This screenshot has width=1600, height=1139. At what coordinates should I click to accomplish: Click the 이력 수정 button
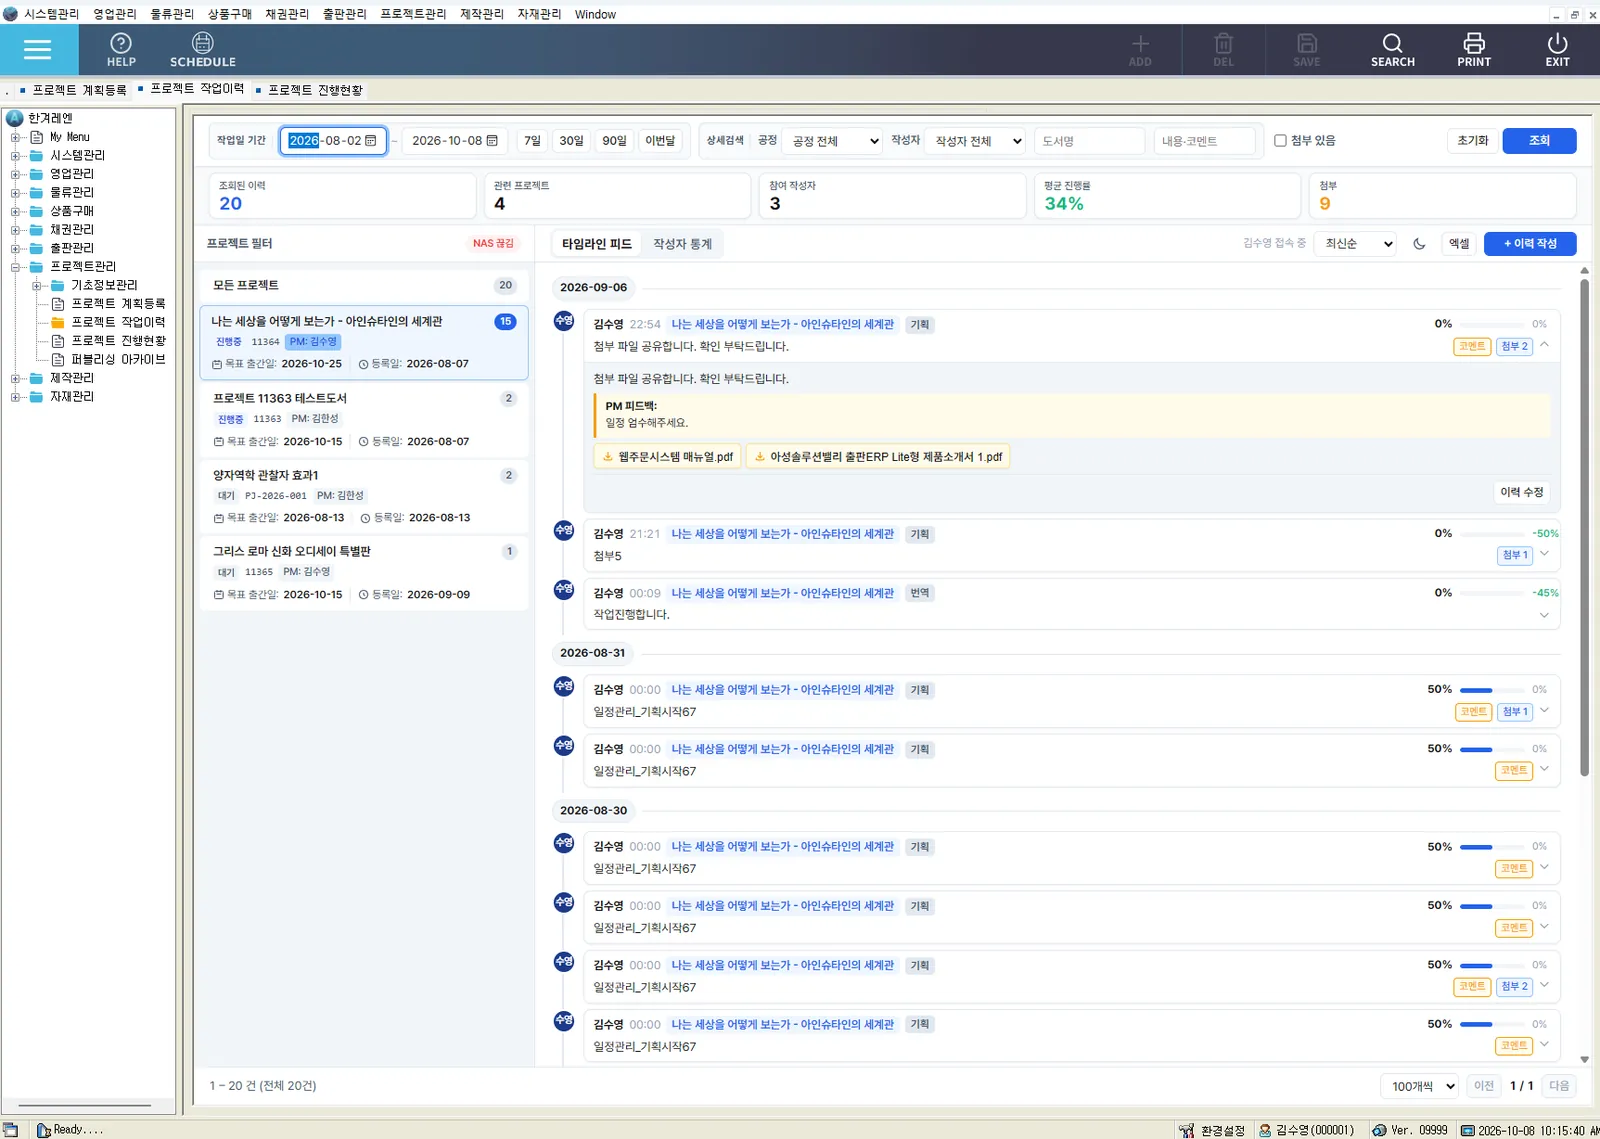click(x=1521, y=492)
